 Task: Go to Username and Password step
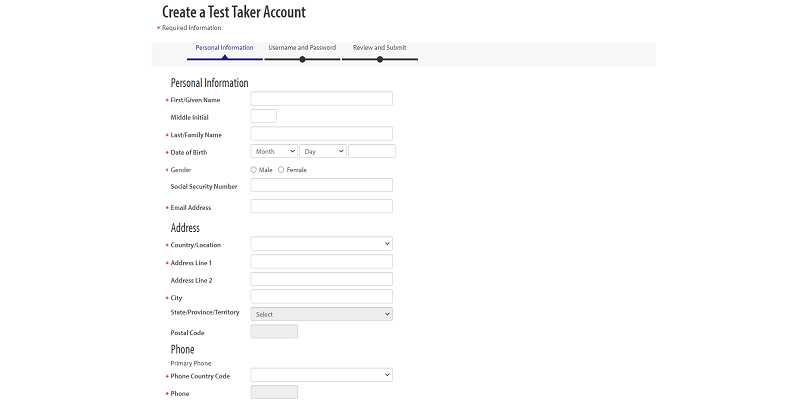[x=302, y=48]
